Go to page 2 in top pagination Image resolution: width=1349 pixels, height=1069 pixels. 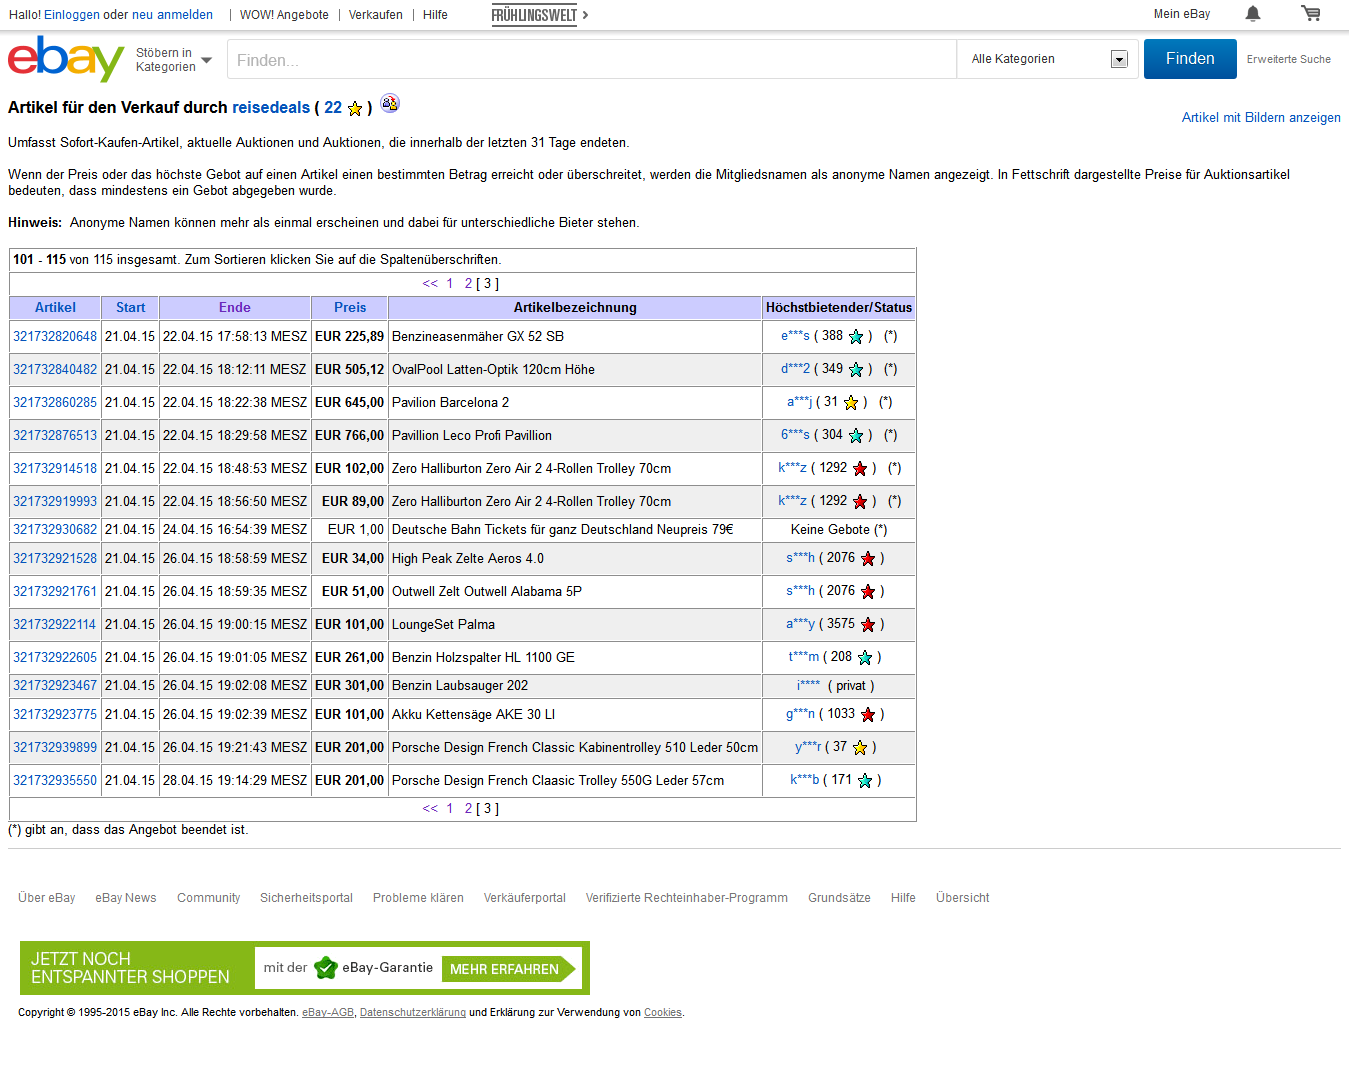pos(468,283)
